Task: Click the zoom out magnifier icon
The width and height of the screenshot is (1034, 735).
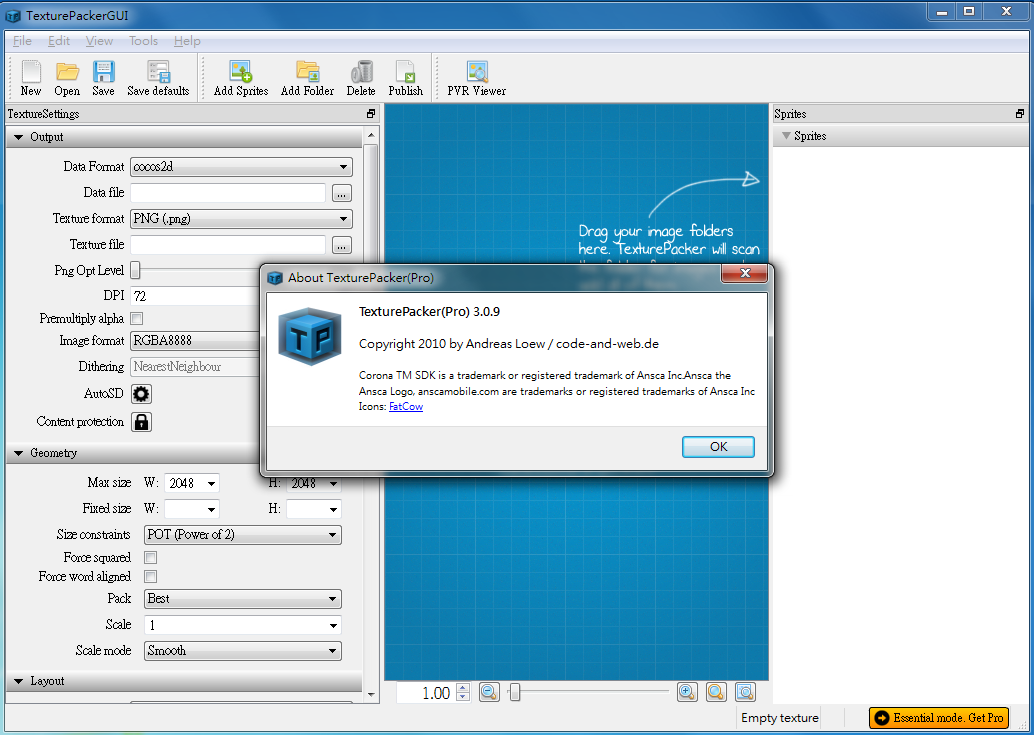Action: (489, 692)
